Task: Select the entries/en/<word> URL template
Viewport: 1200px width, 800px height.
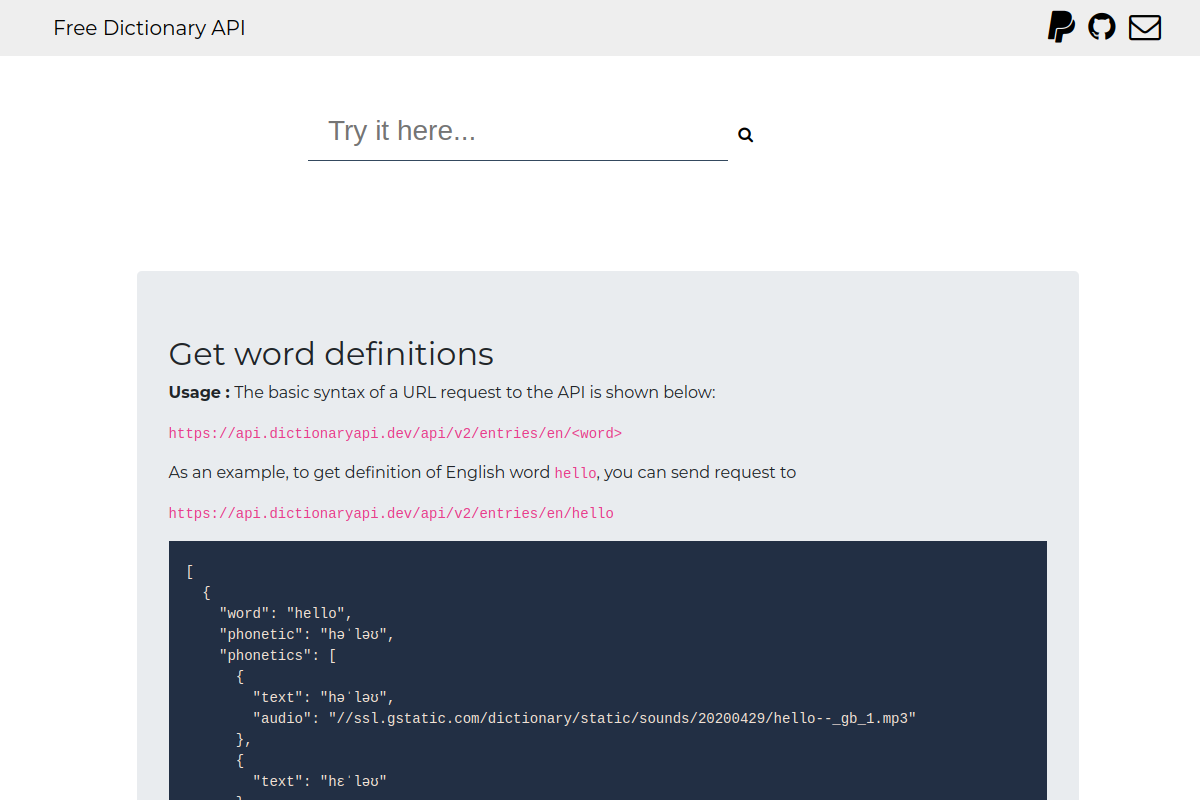Action: tap(395, 433)
